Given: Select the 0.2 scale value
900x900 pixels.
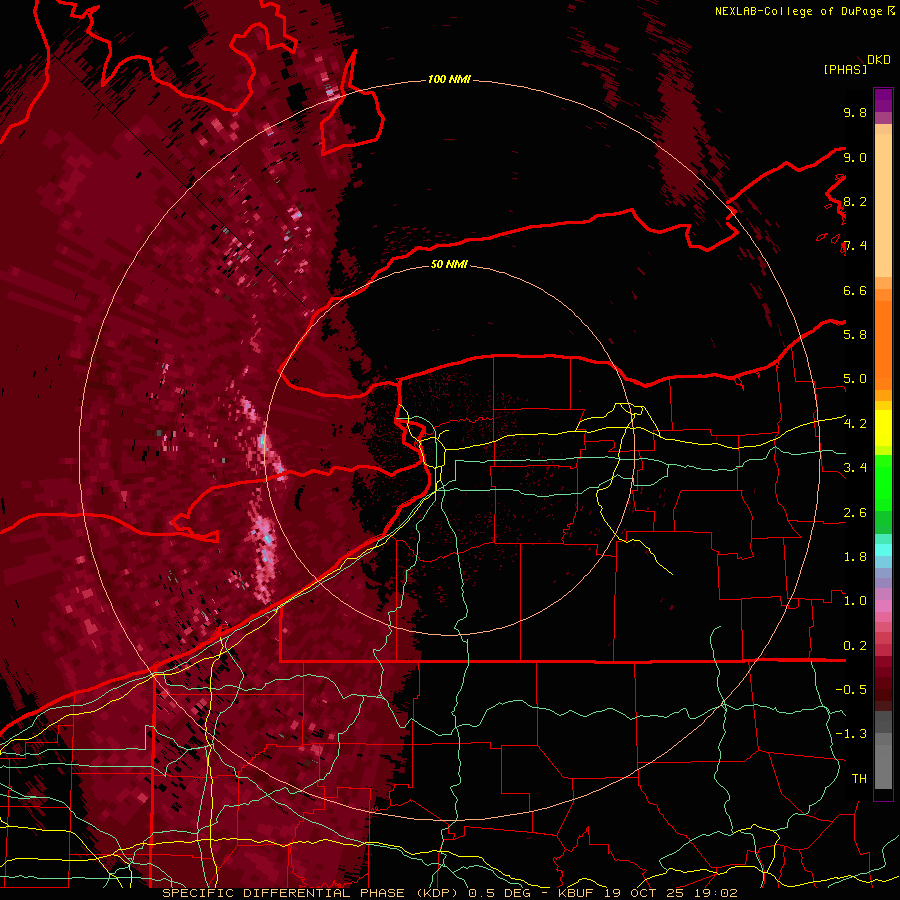Looking at the screenshot, I should (855, 645).
